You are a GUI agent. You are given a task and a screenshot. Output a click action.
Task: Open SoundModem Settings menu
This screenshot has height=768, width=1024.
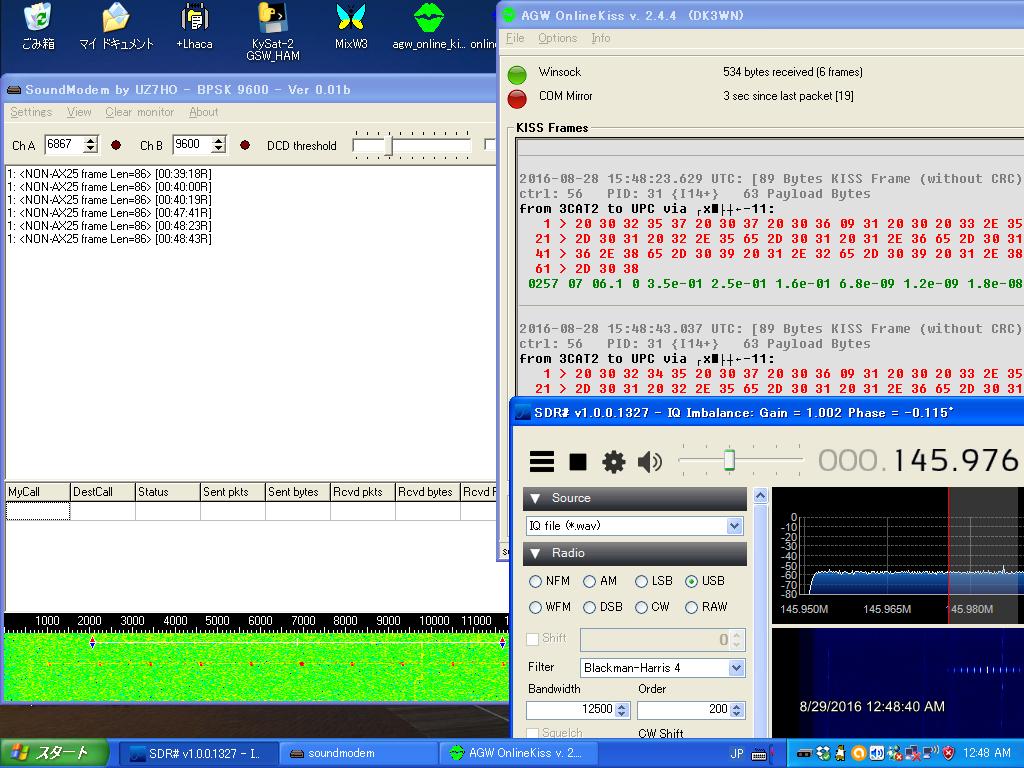(31, 112)
